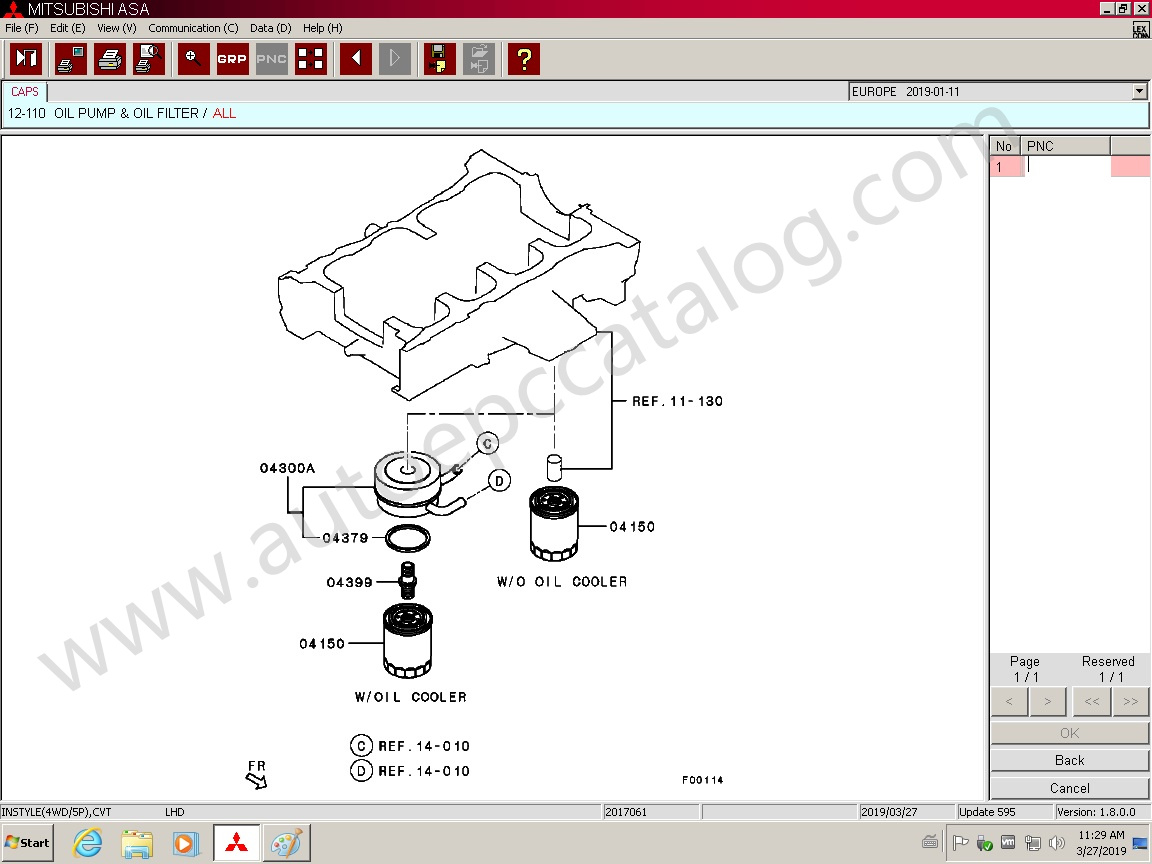Open the Help (H) menu
This screenshot has width=1152, height=864.
coord(323,28)
